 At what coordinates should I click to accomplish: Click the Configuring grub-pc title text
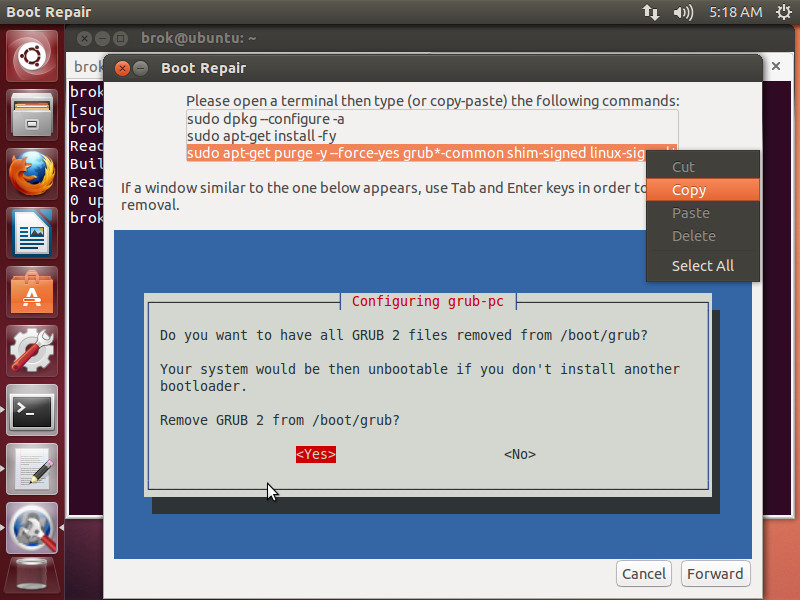[x=428, y=301]
